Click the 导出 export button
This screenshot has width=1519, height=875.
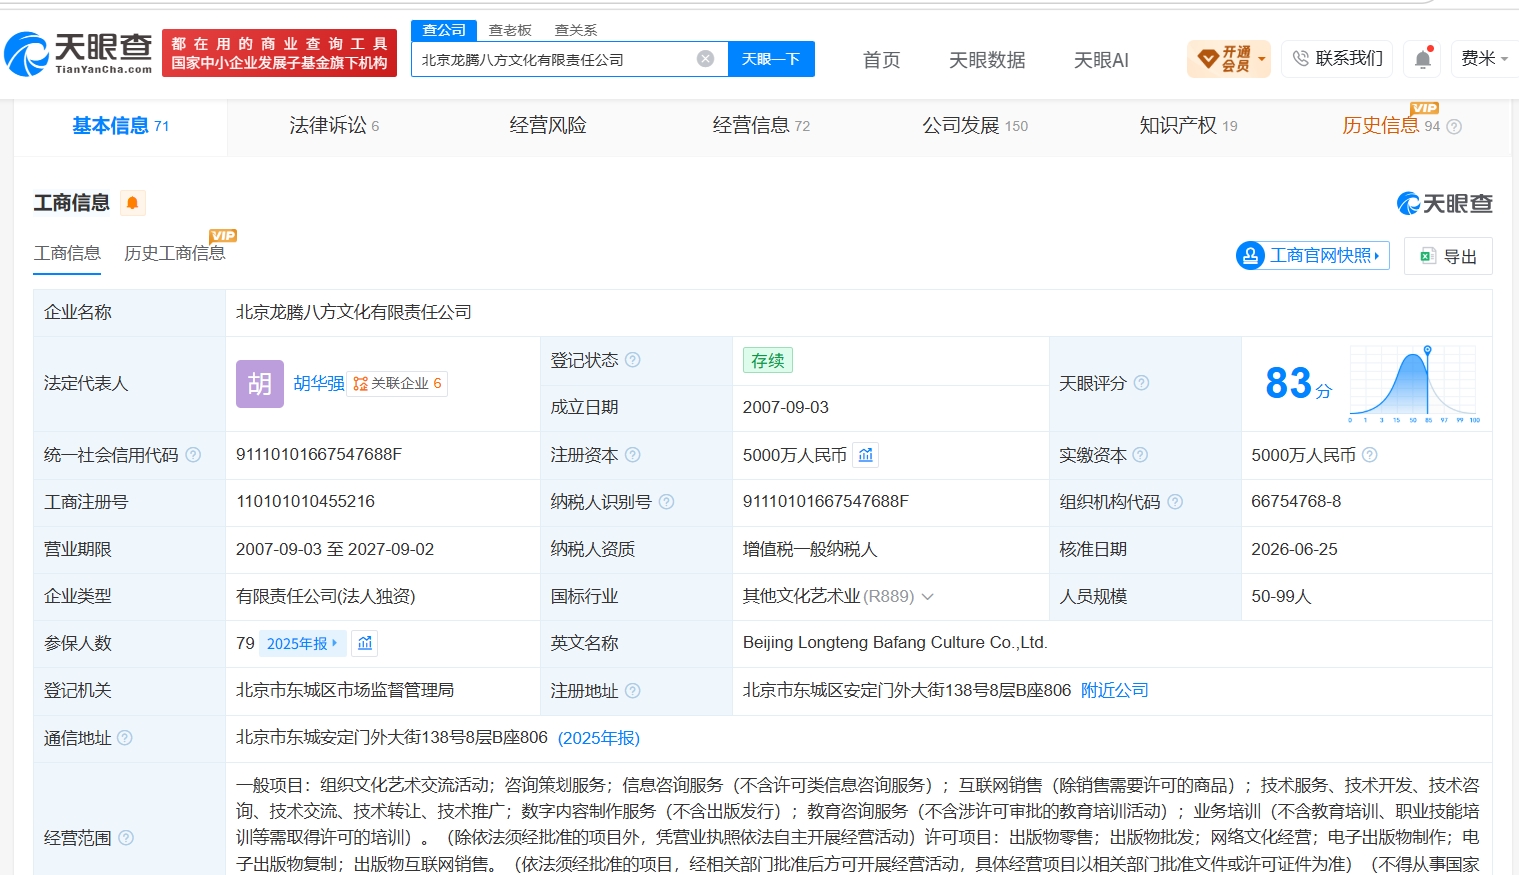(x=1448, y=256)
